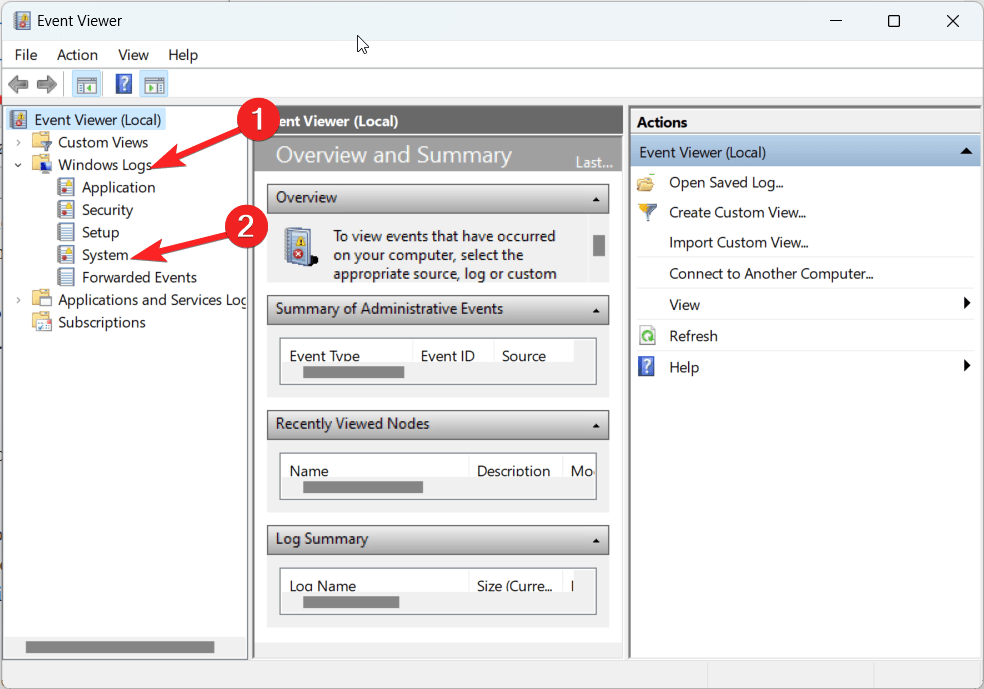Click Refresh in the Actions pane
Screen dimensions: 984x689
(x=693, y=336)
